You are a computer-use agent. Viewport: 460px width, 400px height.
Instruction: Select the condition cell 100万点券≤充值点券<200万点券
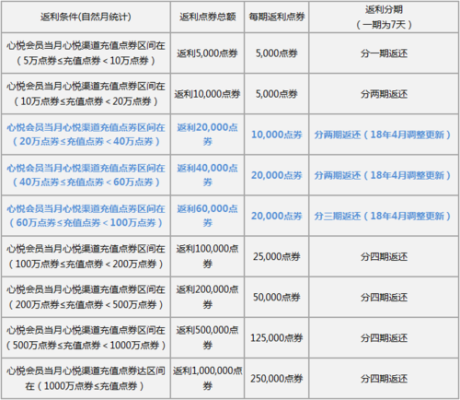click(86, 256)
